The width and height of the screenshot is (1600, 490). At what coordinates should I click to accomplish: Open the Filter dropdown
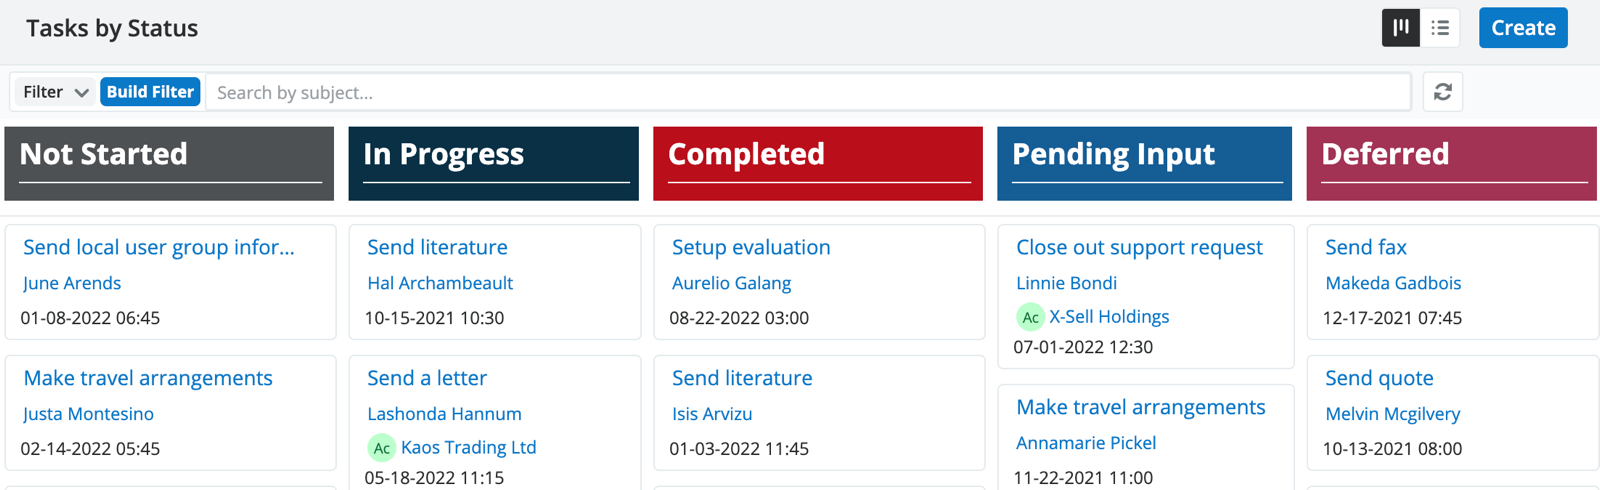click(55, 92)
